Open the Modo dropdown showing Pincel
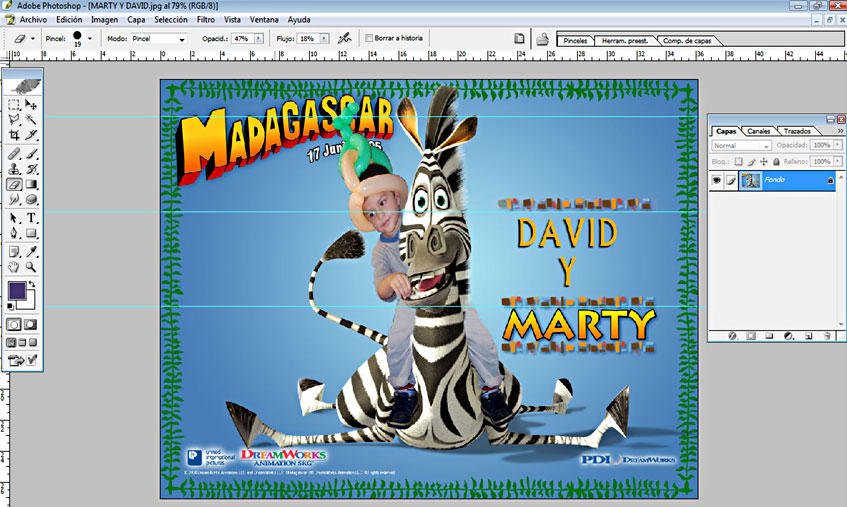The width and height of the screenshot is (847, 507). point(159,39)
